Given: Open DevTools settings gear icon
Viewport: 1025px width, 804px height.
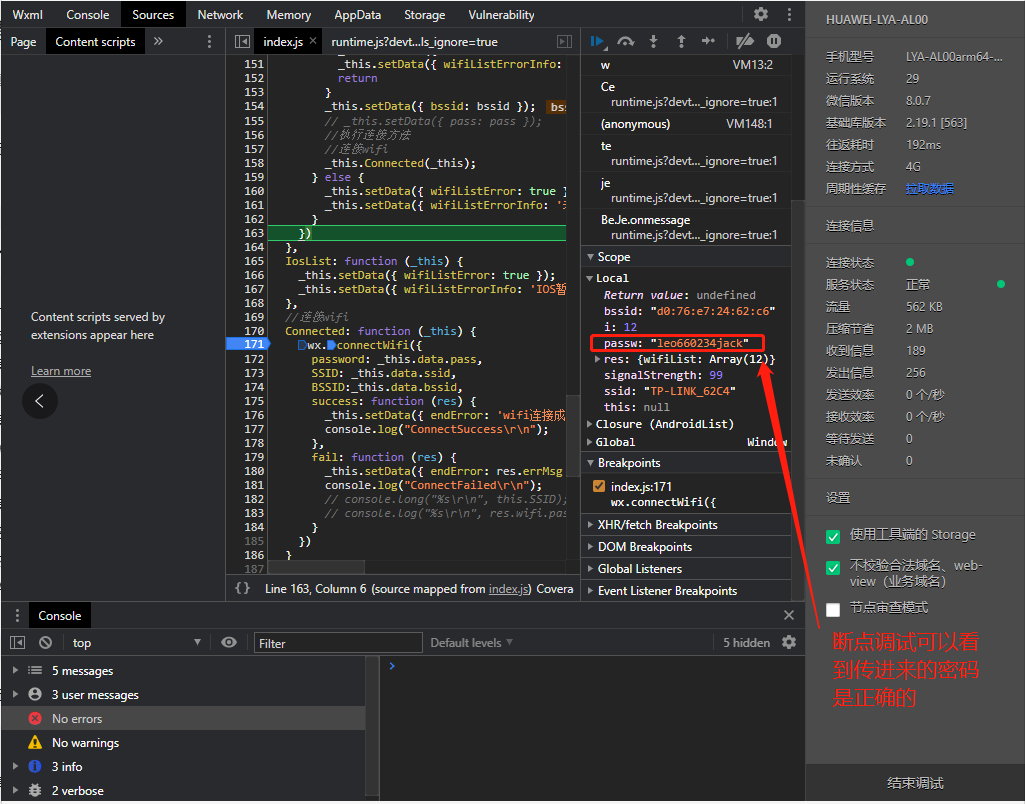Looking at the screenshot, I should pyautogui.click(x=761, y=14).
